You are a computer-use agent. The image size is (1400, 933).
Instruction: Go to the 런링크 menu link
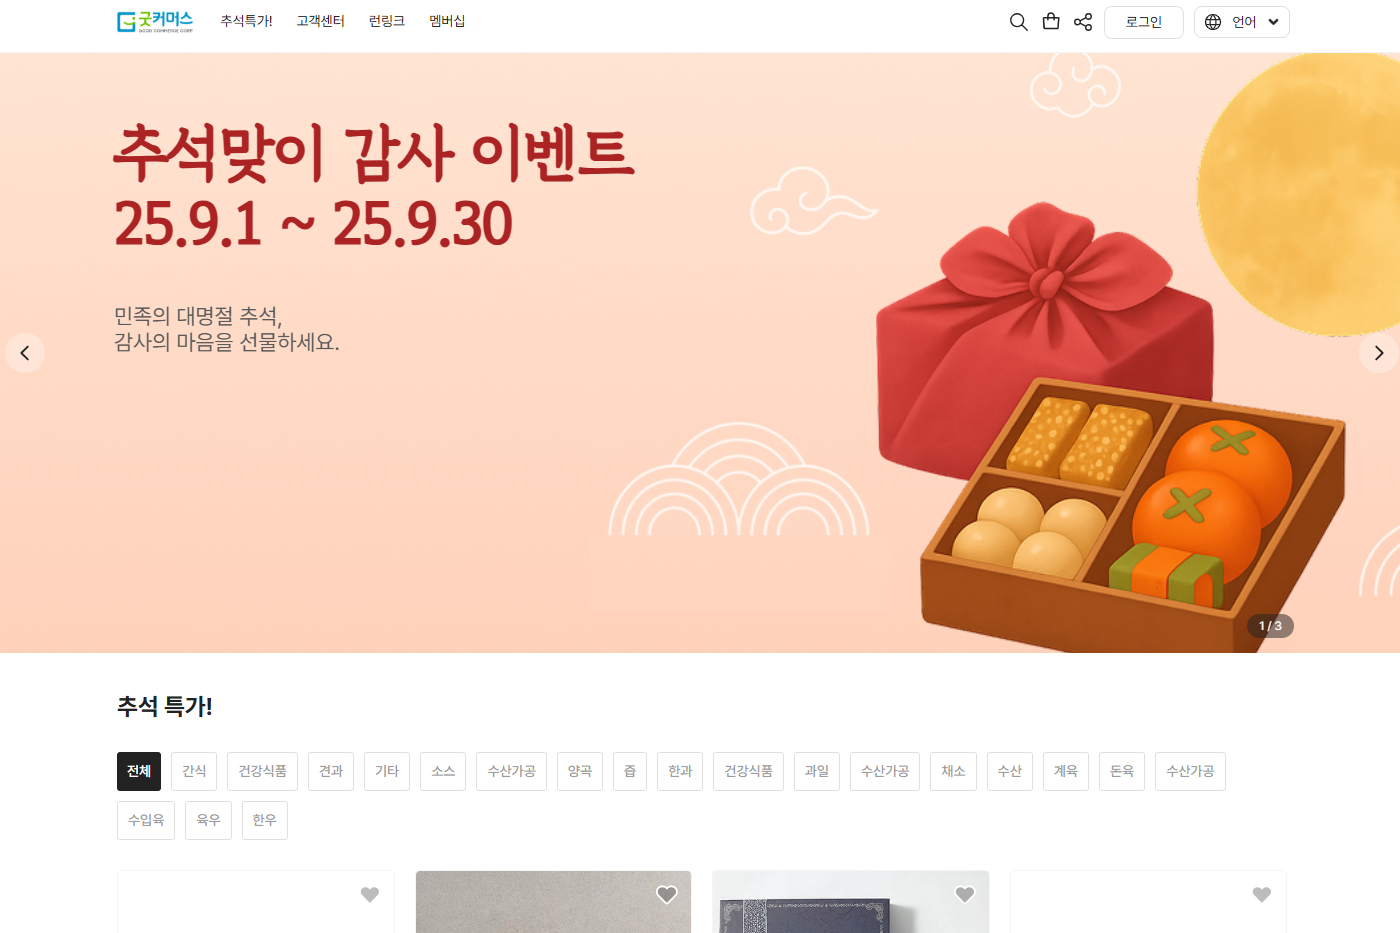click(387, 21)
